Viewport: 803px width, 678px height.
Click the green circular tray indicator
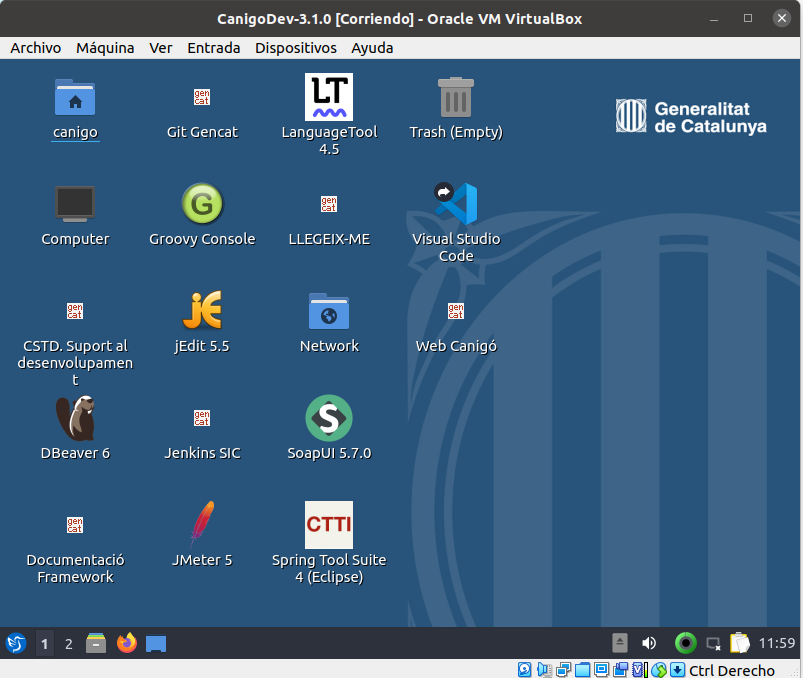[685, 643]
